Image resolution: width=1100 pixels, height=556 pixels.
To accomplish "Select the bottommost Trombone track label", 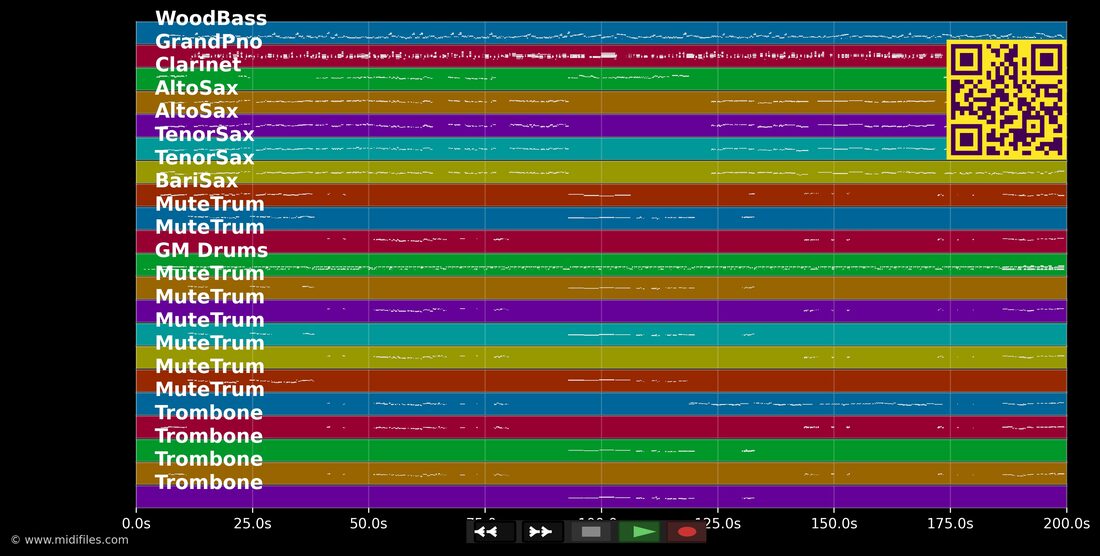I will coord(208,482).
